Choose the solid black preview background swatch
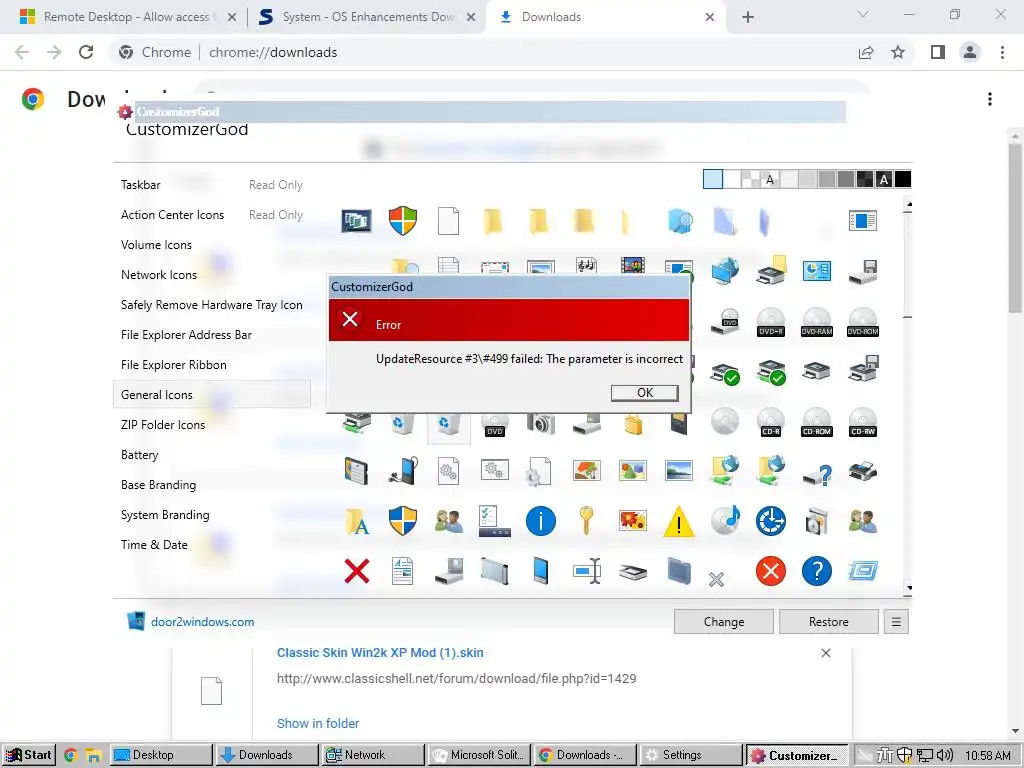Image resolution: width=1024 pixels, height=768 pixels. (903, 179)
